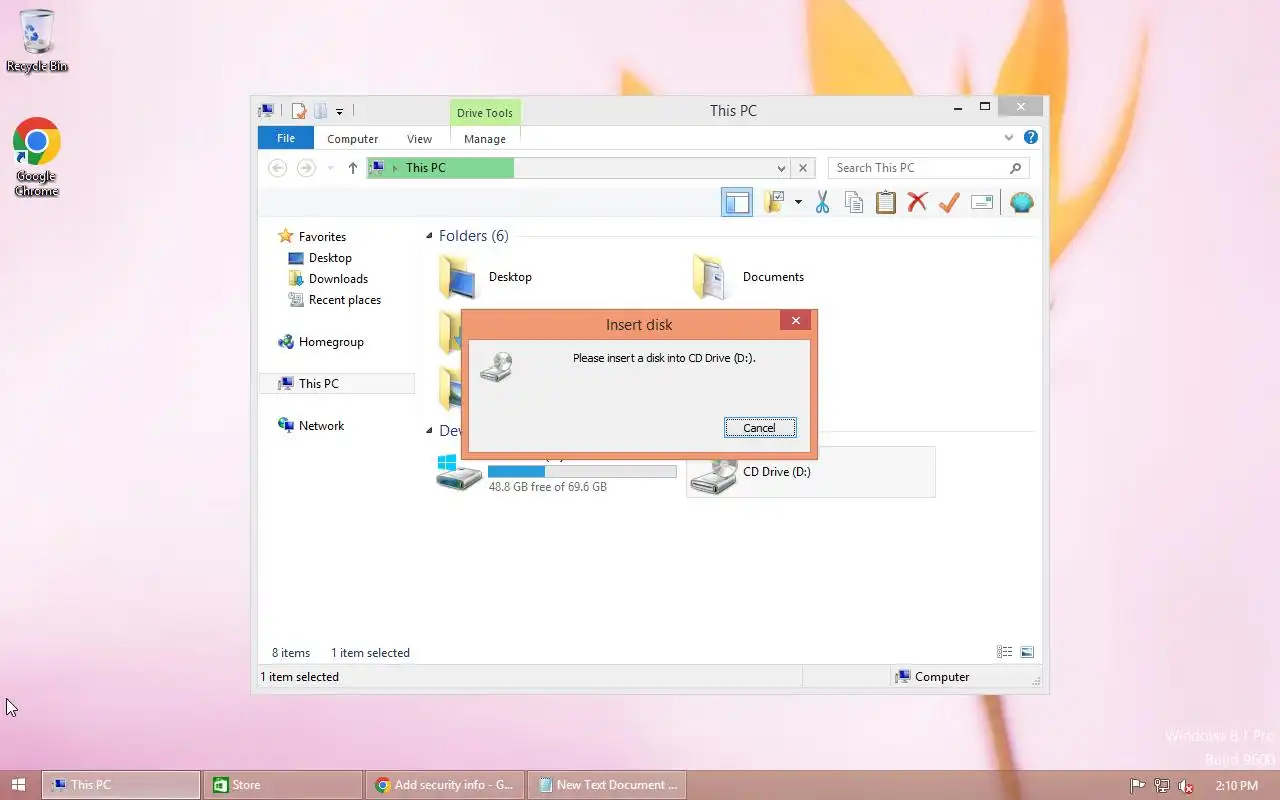This screenshot has height=800, width=1280.
Task: Switch to Chrome Add security info taskbar button
Action: click(444, 785)
